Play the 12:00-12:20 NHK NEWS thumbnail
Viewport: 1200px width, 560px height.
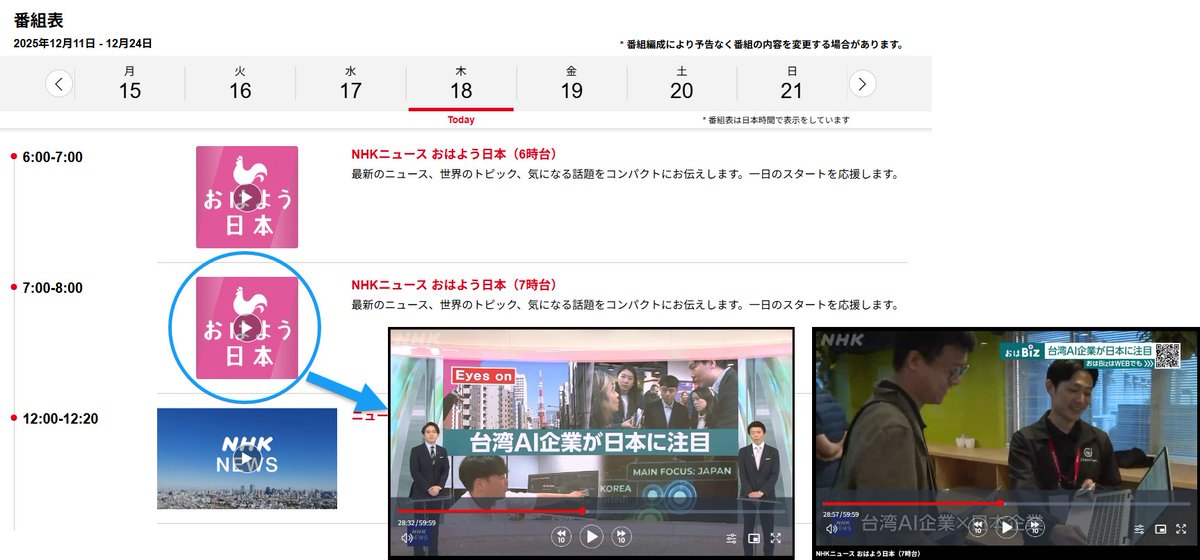(x=247, y=458)
